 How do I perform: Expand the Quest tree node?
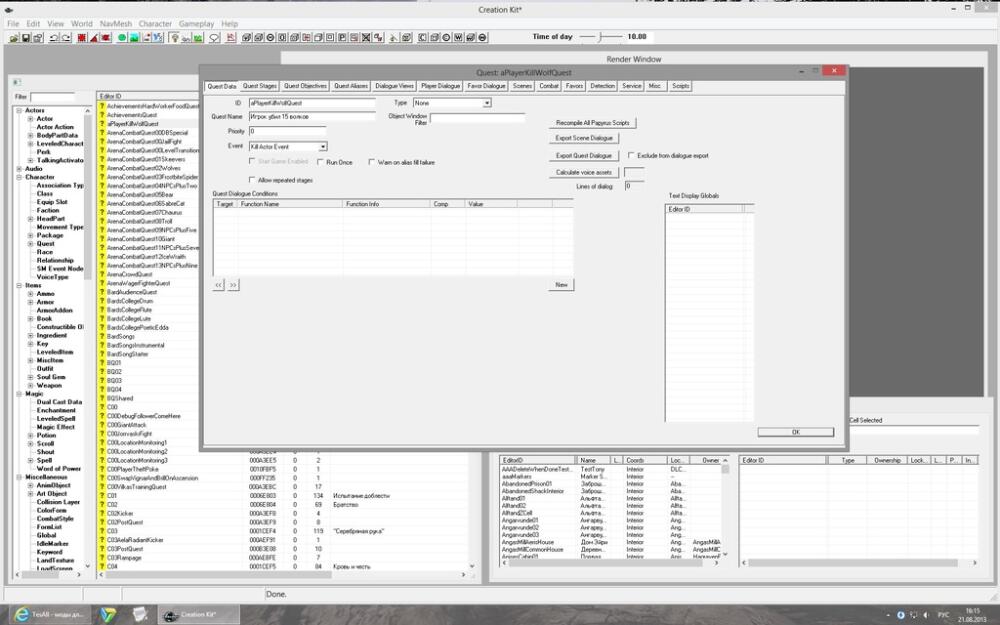(x=30, y=244)
